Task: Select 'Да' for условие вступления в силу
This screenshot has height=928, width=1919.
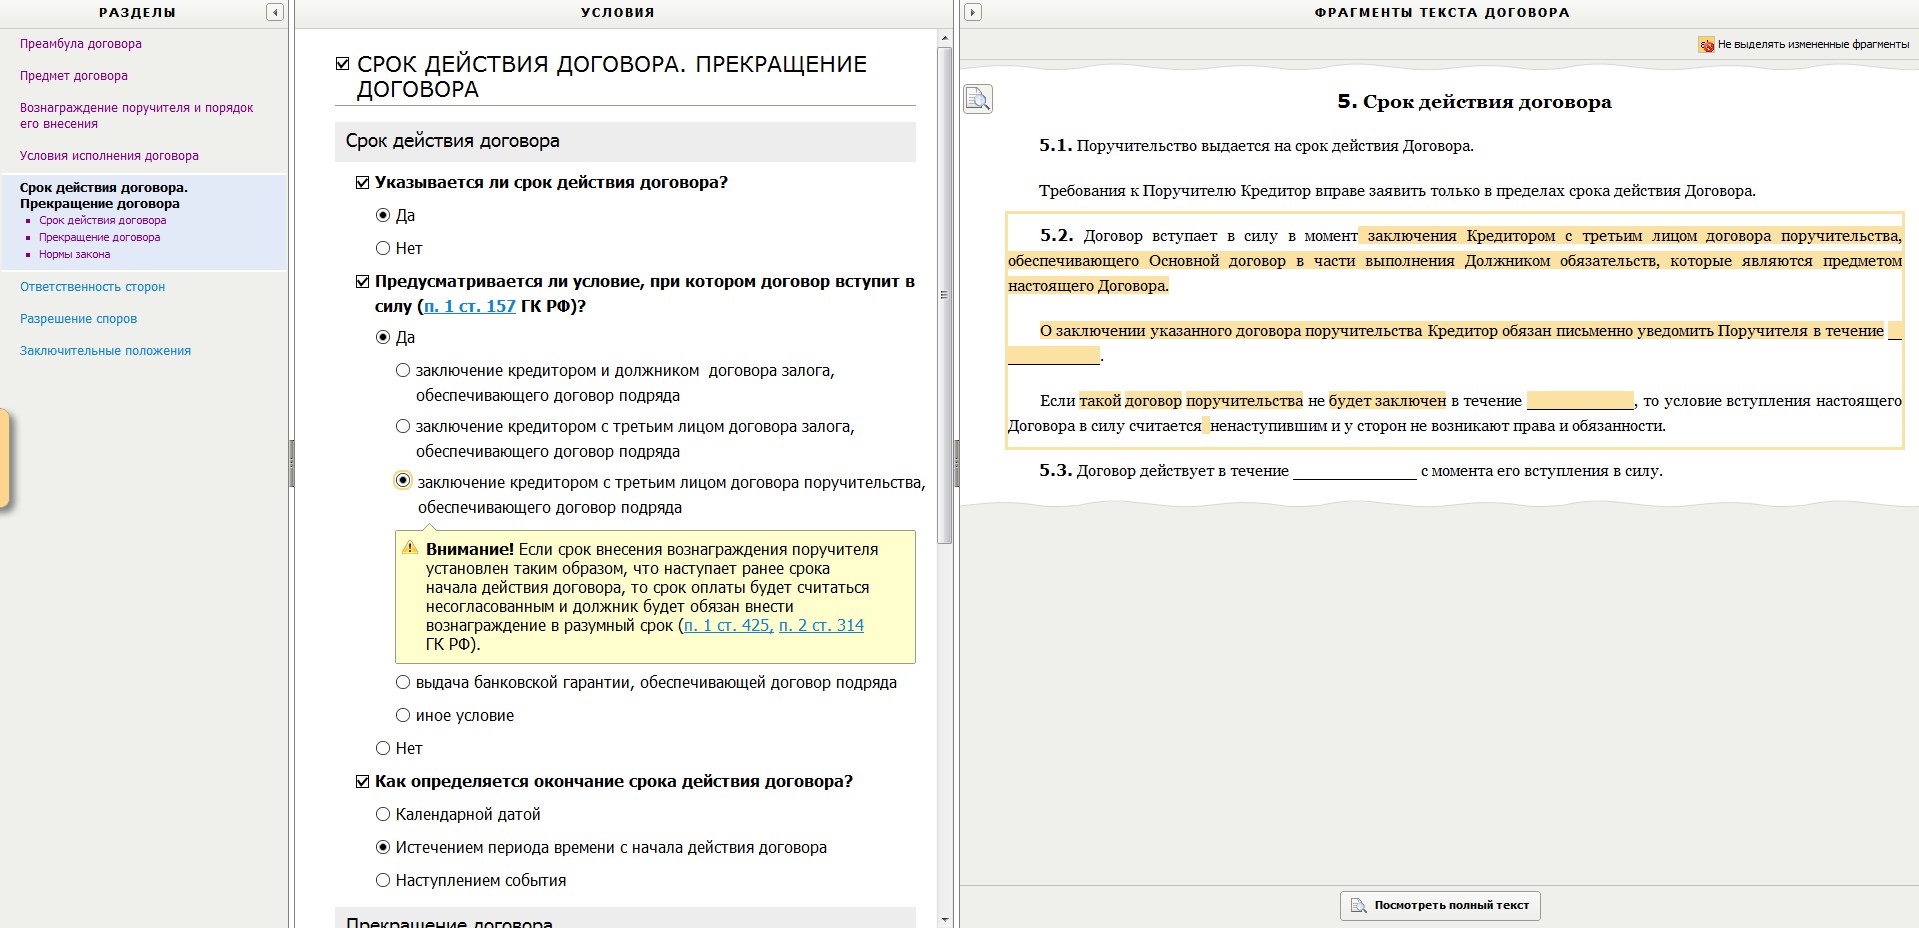Action: click(382, 337)
